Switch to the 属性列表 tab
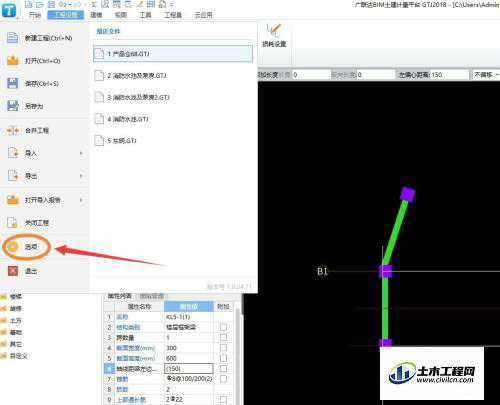 [119, 296]
